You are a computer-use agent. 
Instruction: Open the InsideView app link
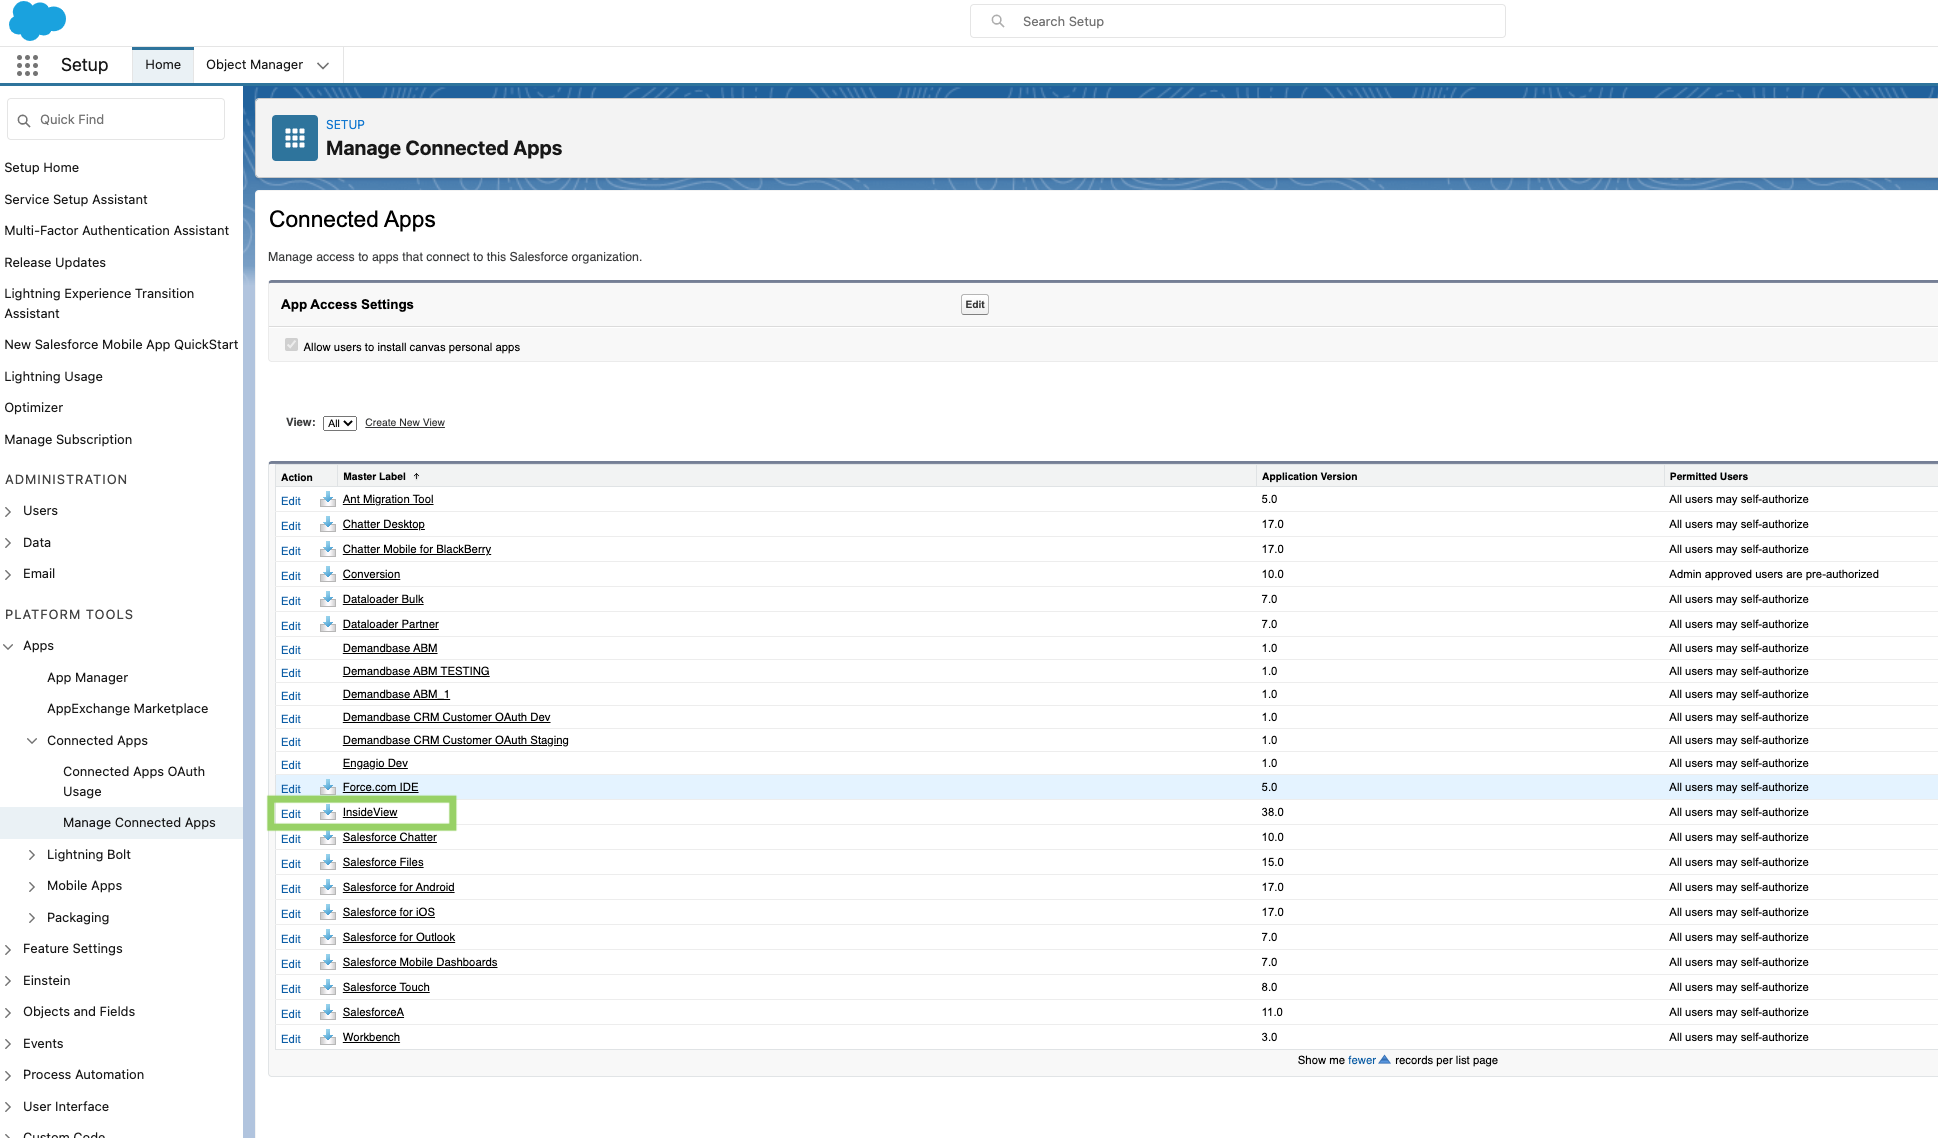click(370, 812)
